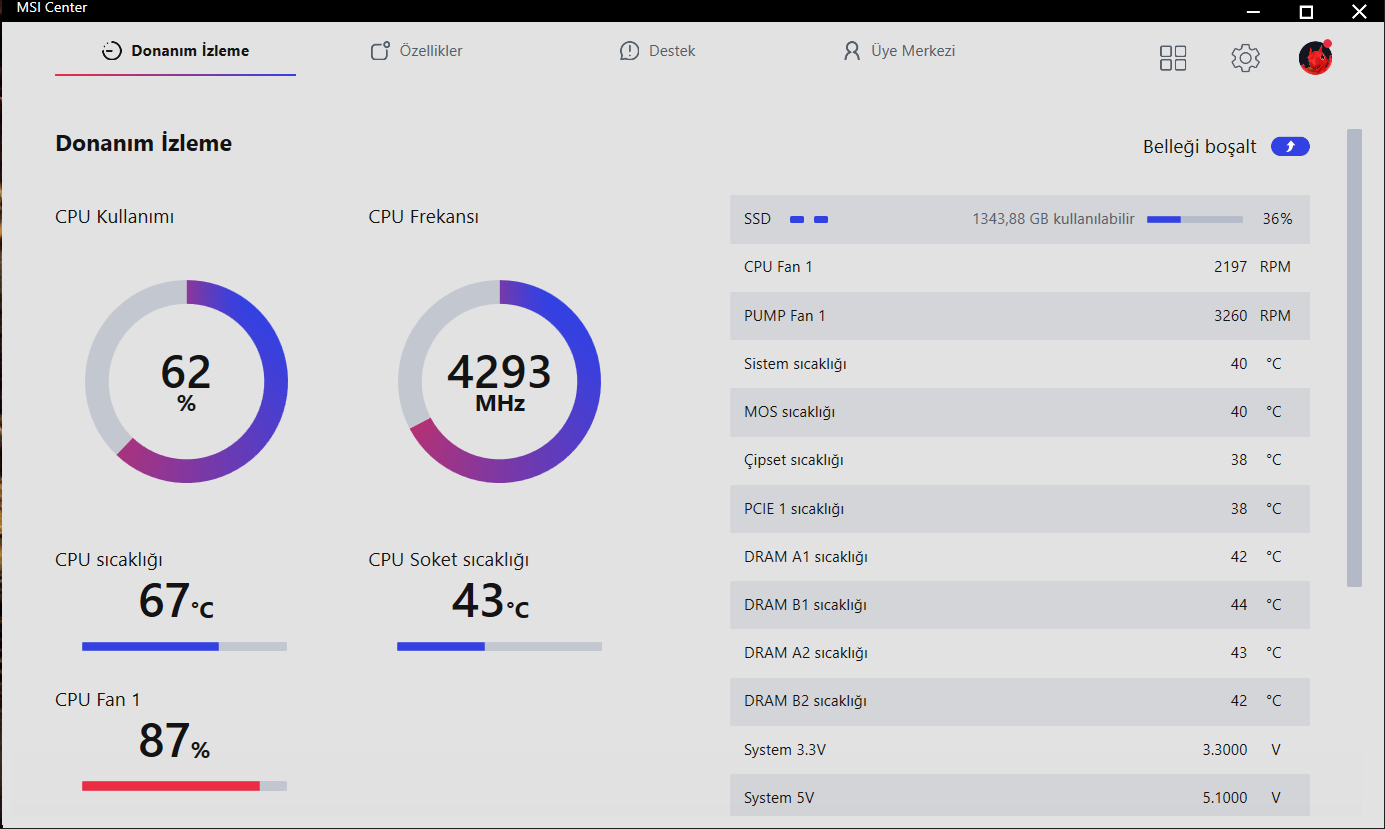1385x829 pixels.
Task: Open the Özellikler tab
Action: [x=416, y=51]
